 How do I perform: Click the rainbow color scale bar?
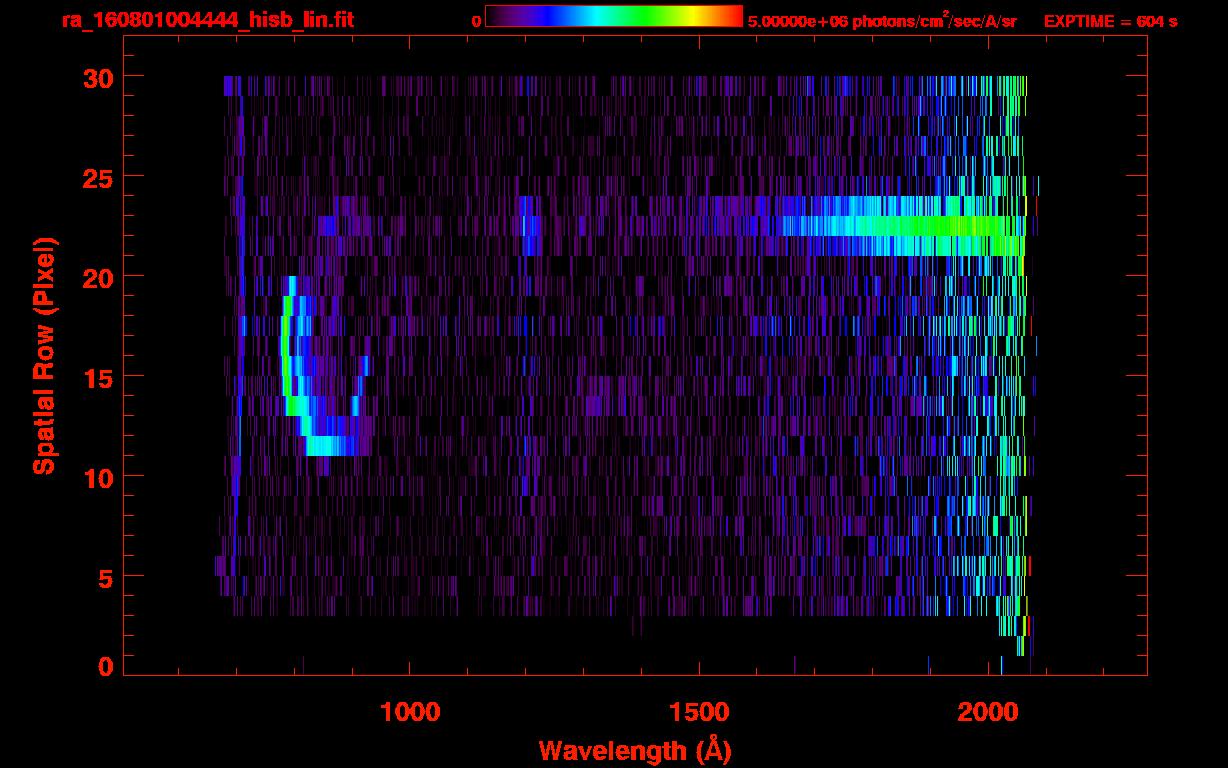tap(614, 16)
